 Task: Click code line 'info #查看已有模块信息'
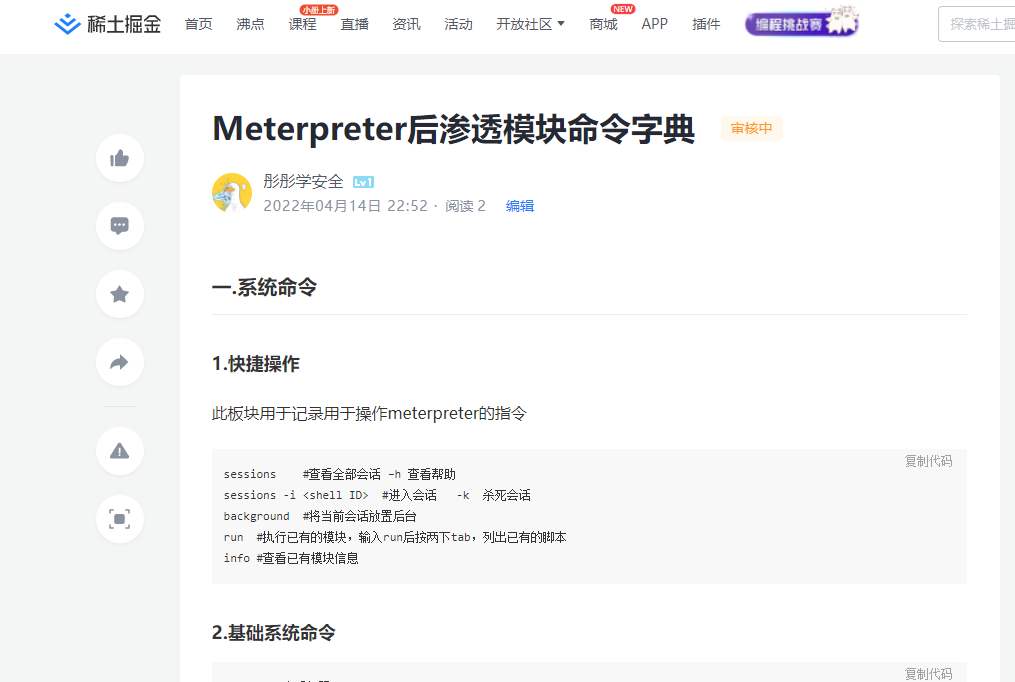tap(291, 558)
